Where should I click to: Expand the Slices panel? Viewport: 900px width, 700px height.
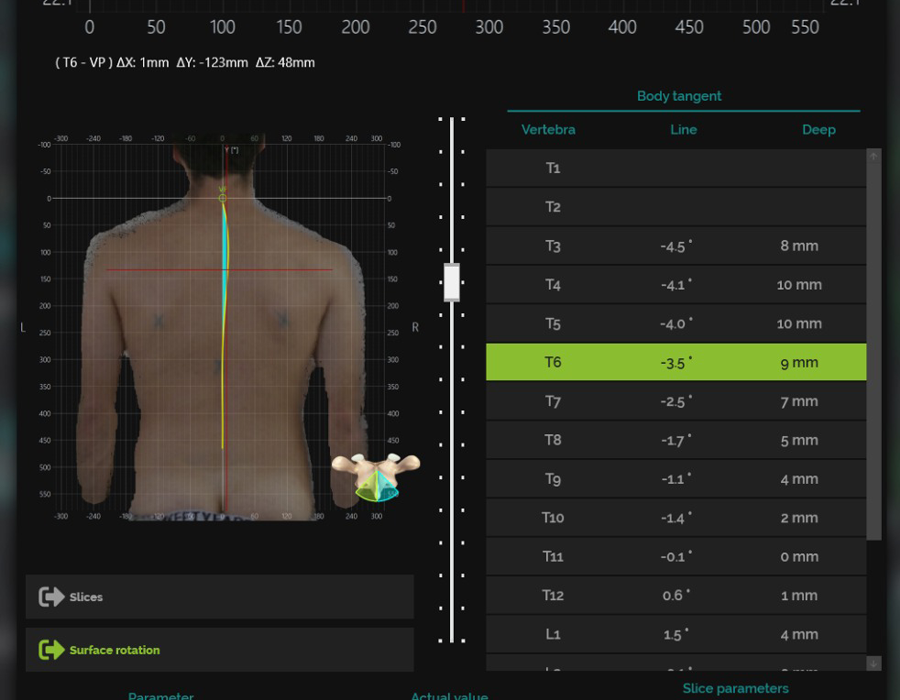point(219,597)
